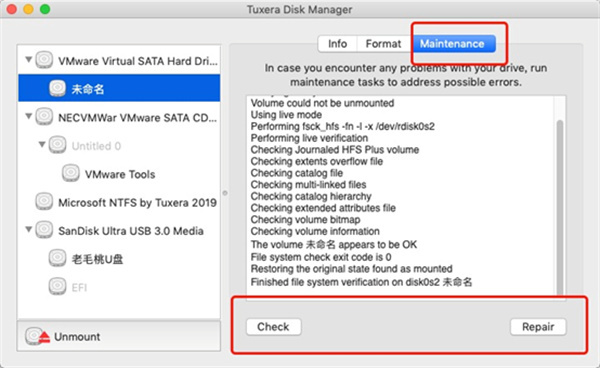Collapse the VMware Virtual SATA Hard Drive tree
Viewport: 600px width, 368px height.
(28, 59)
